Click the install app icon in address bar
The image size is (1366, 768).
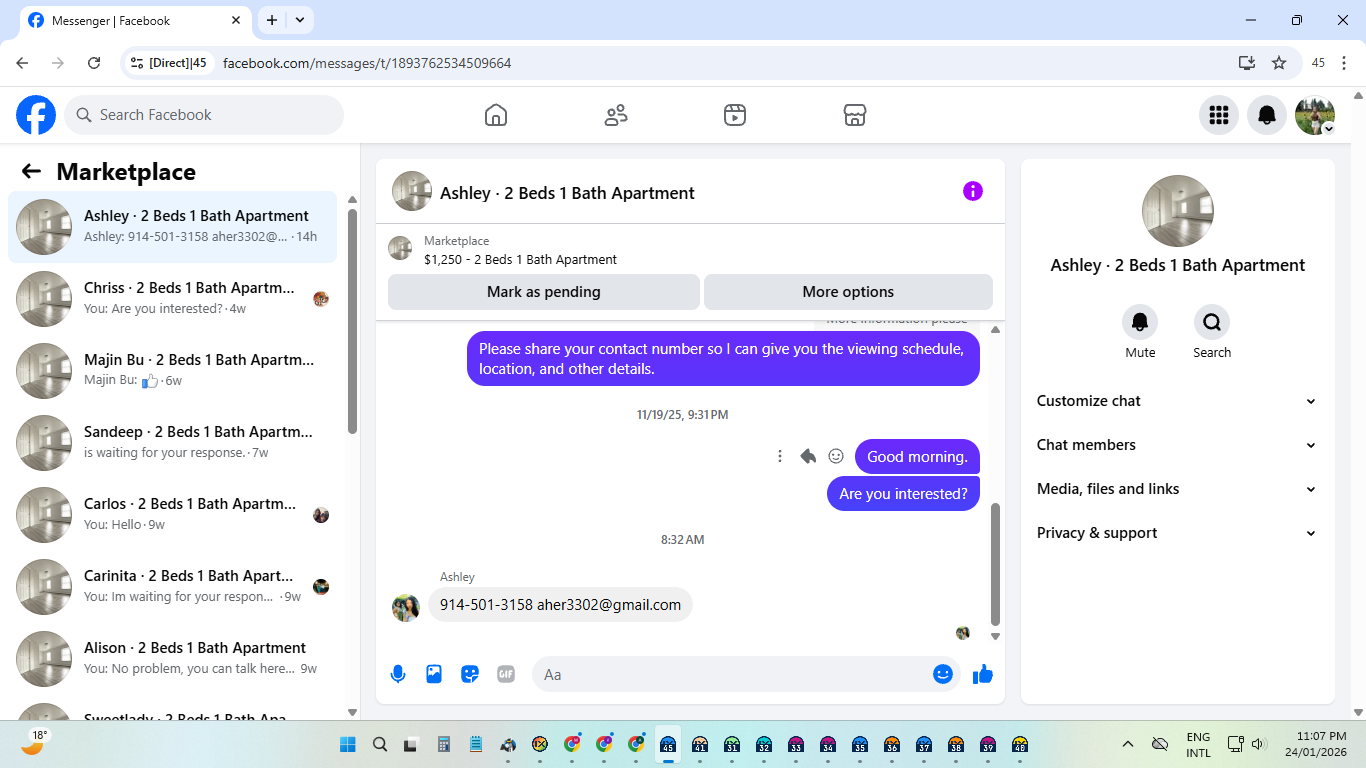1247,63
